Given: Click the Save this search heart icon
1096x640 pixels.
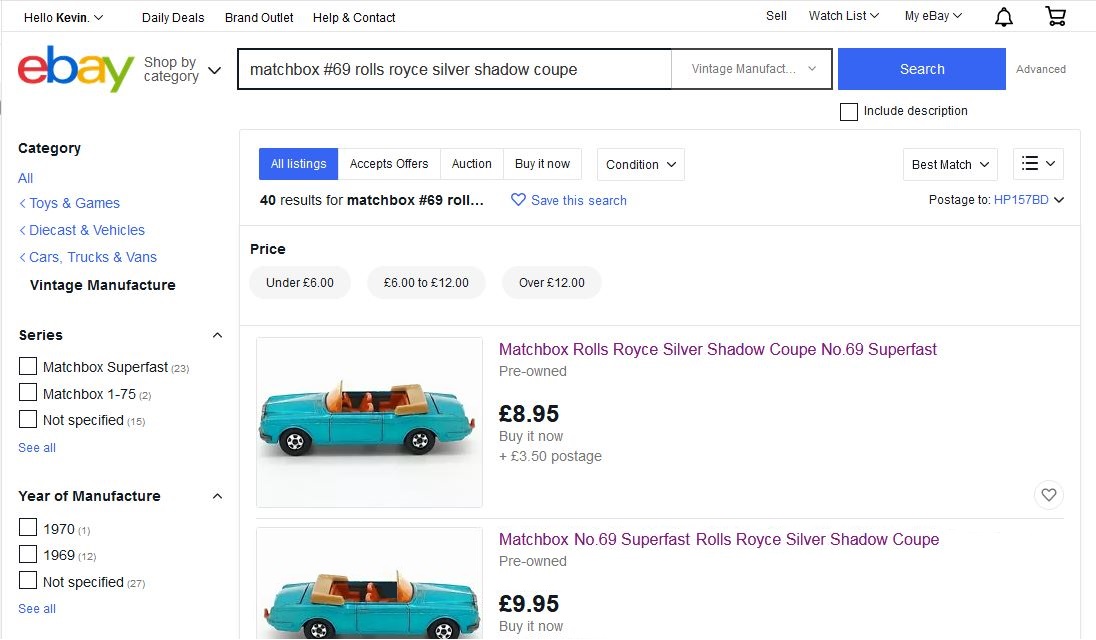Looking at the screenshot, I should [518, 200].
